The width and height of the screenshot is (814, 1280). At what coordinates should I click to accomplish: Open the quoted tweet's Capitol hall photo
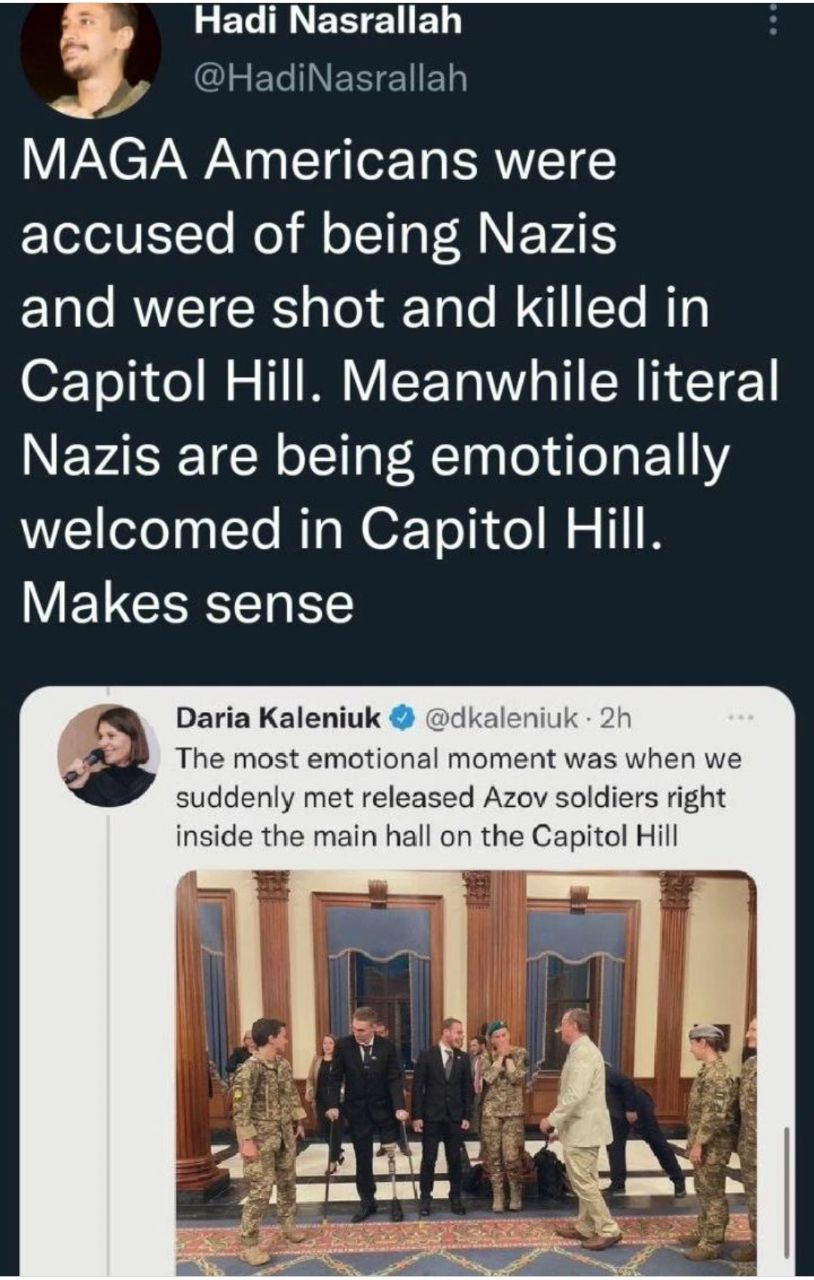pos(466,1070)
